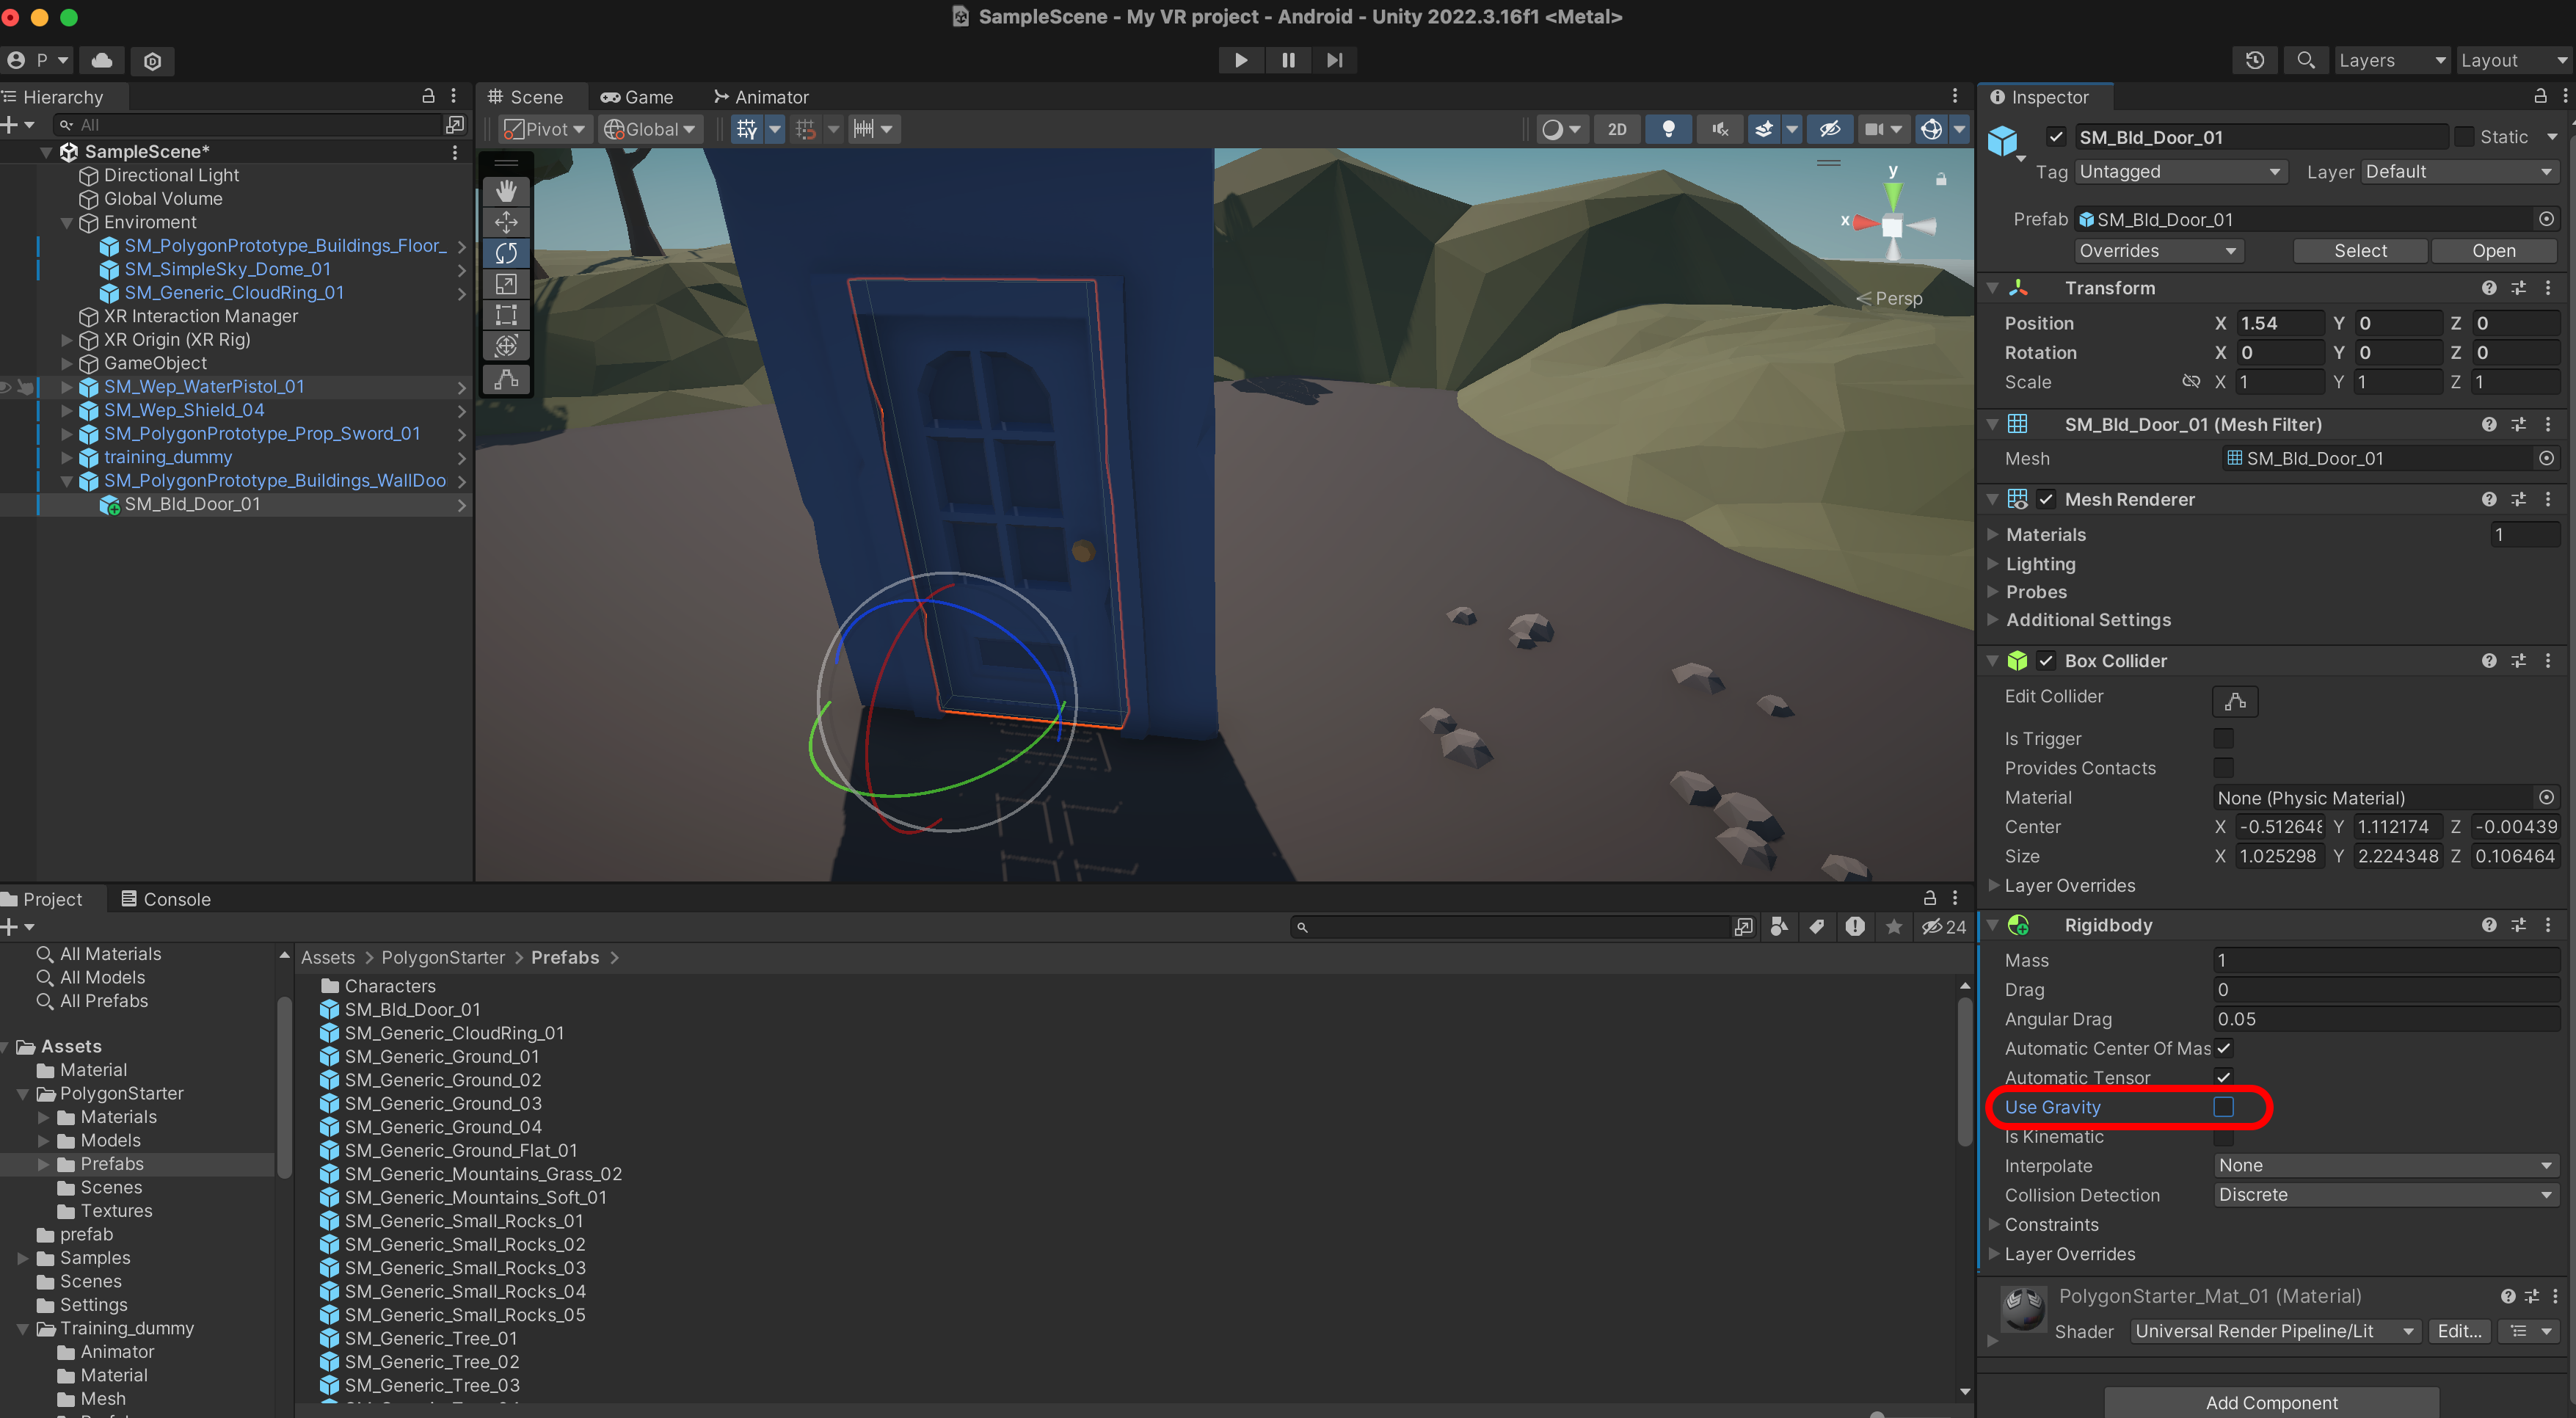Enable the Is Trigger checkbox

coord(2222,738)
